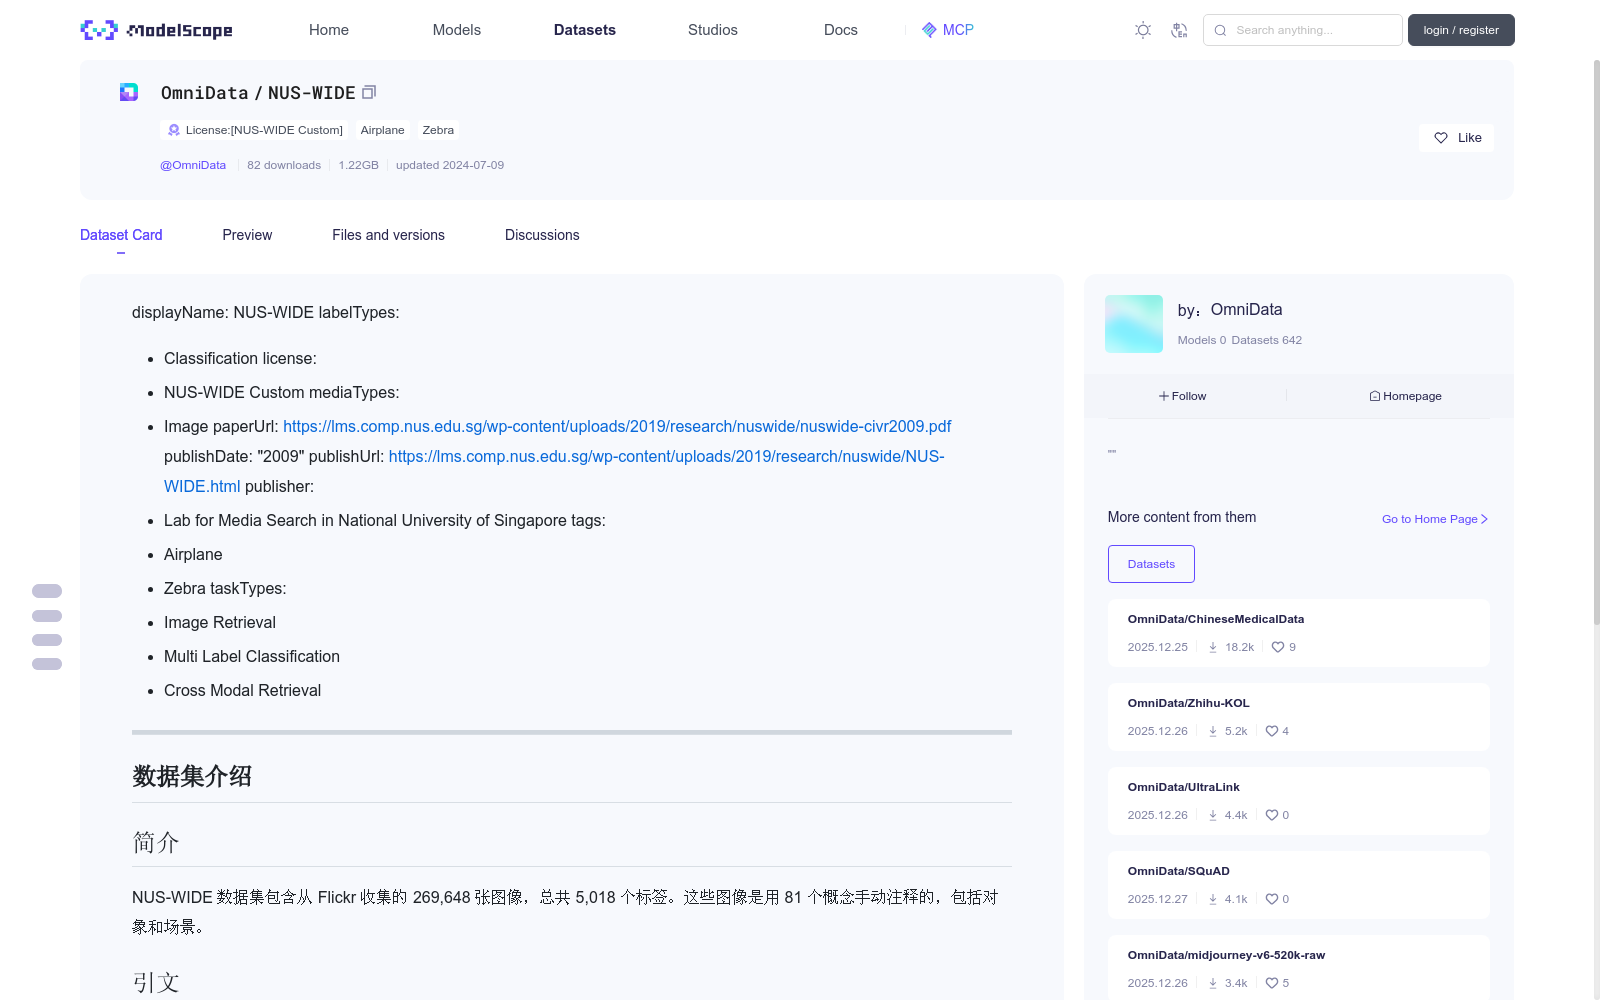This screenshot has height=1000, width=1600.
Task: Open OmniData Homepage button
Action: pyautogui.click(x=1405, y=396)
